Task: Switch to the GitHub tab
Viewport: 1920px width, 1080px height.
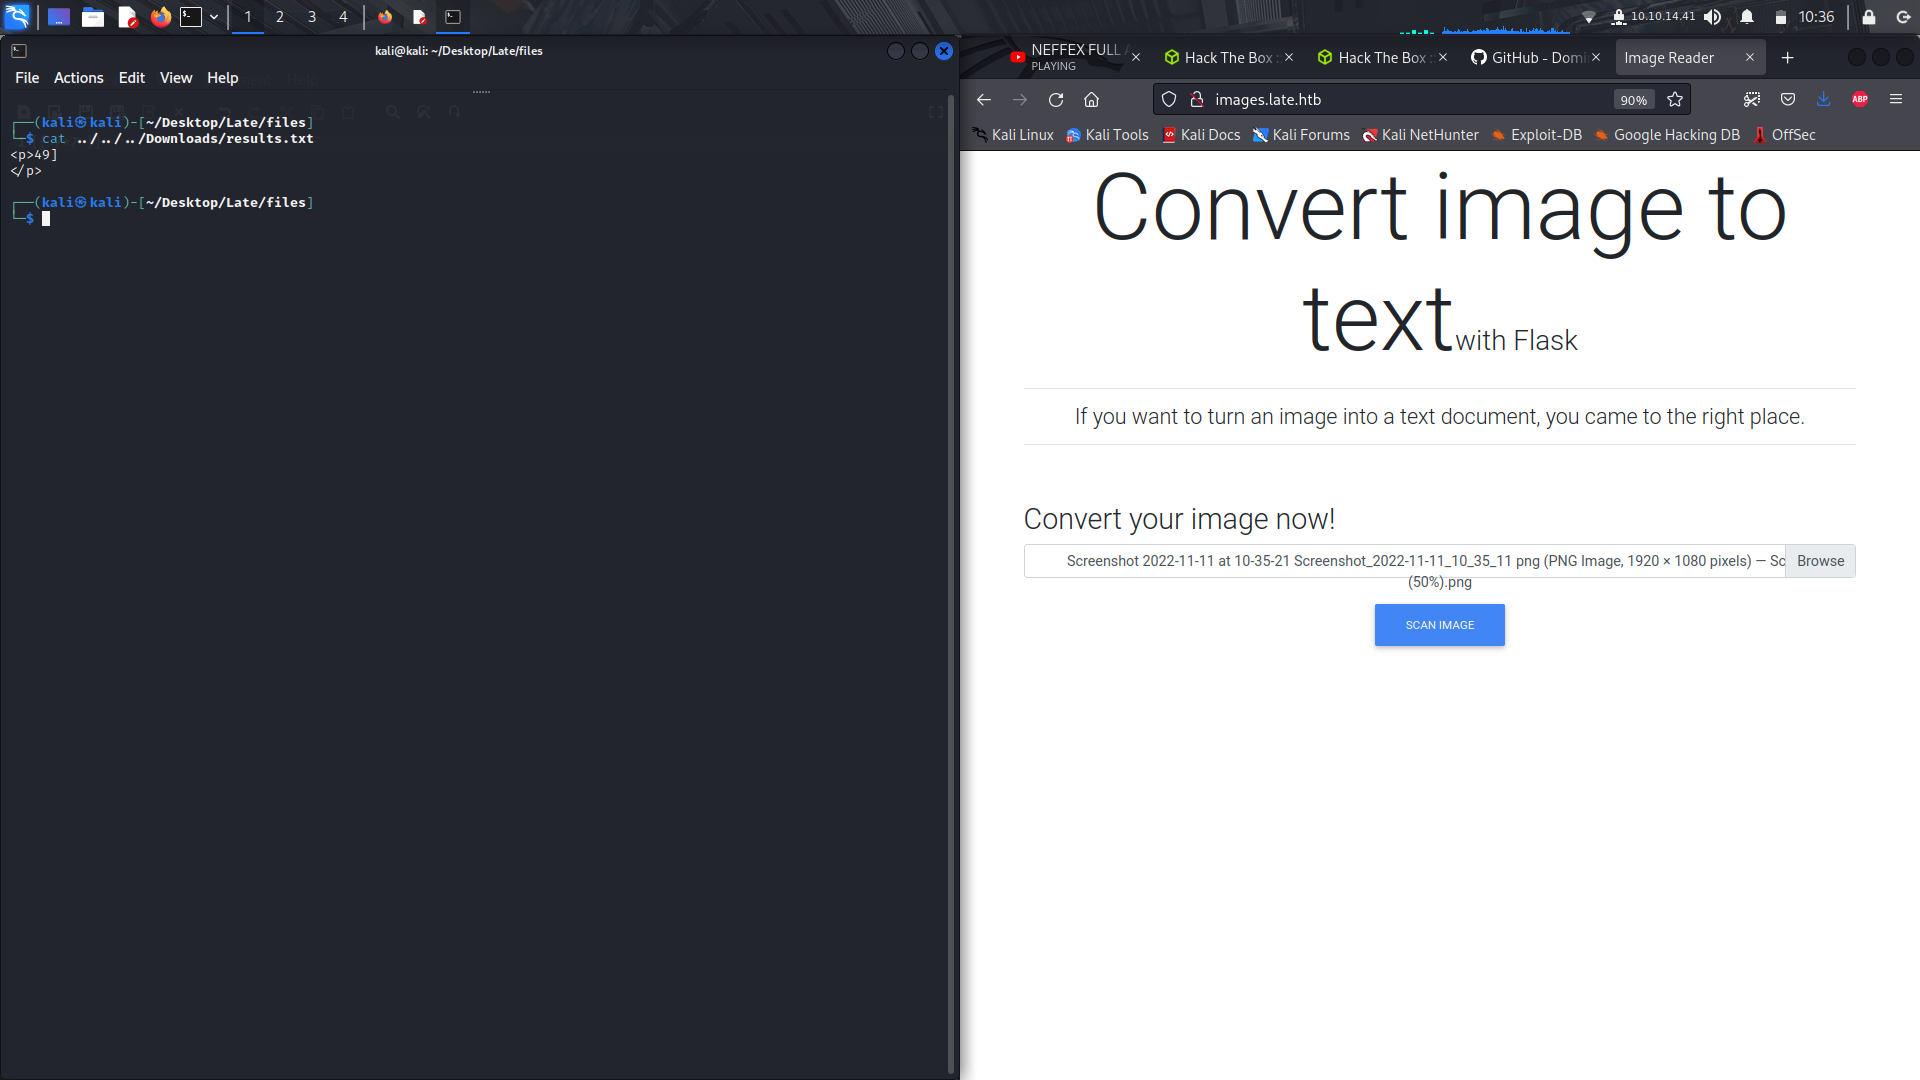Action: pyautogui.click(x=1530, y=57)
